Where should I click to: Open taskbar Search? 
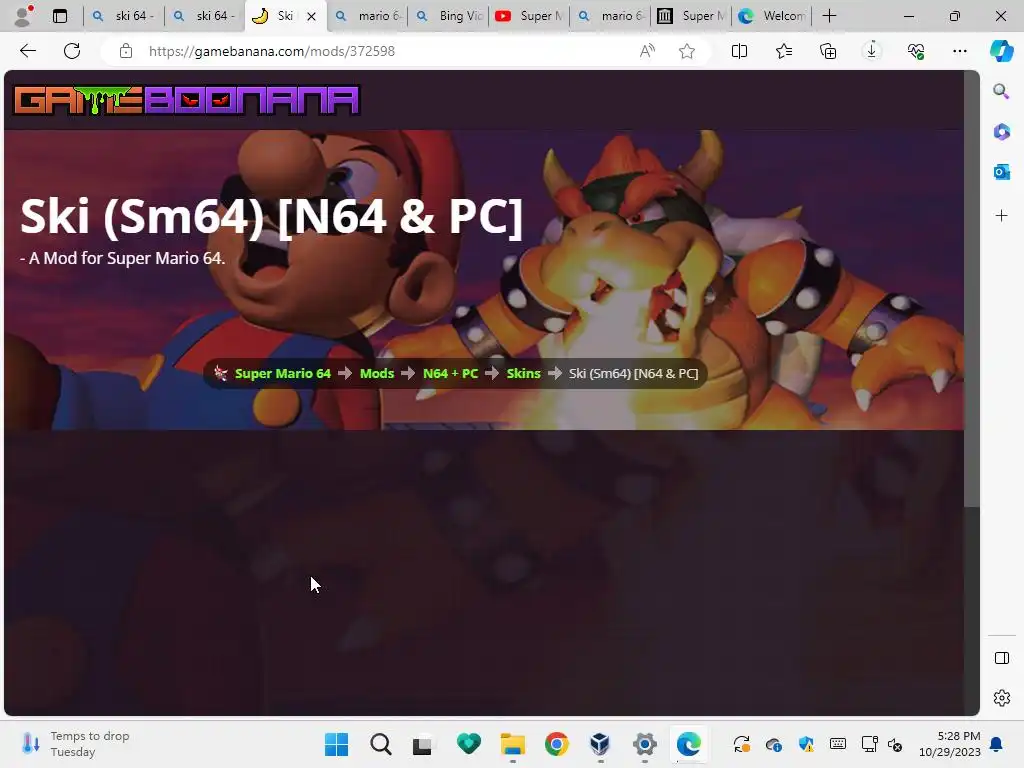pos(381,744)
